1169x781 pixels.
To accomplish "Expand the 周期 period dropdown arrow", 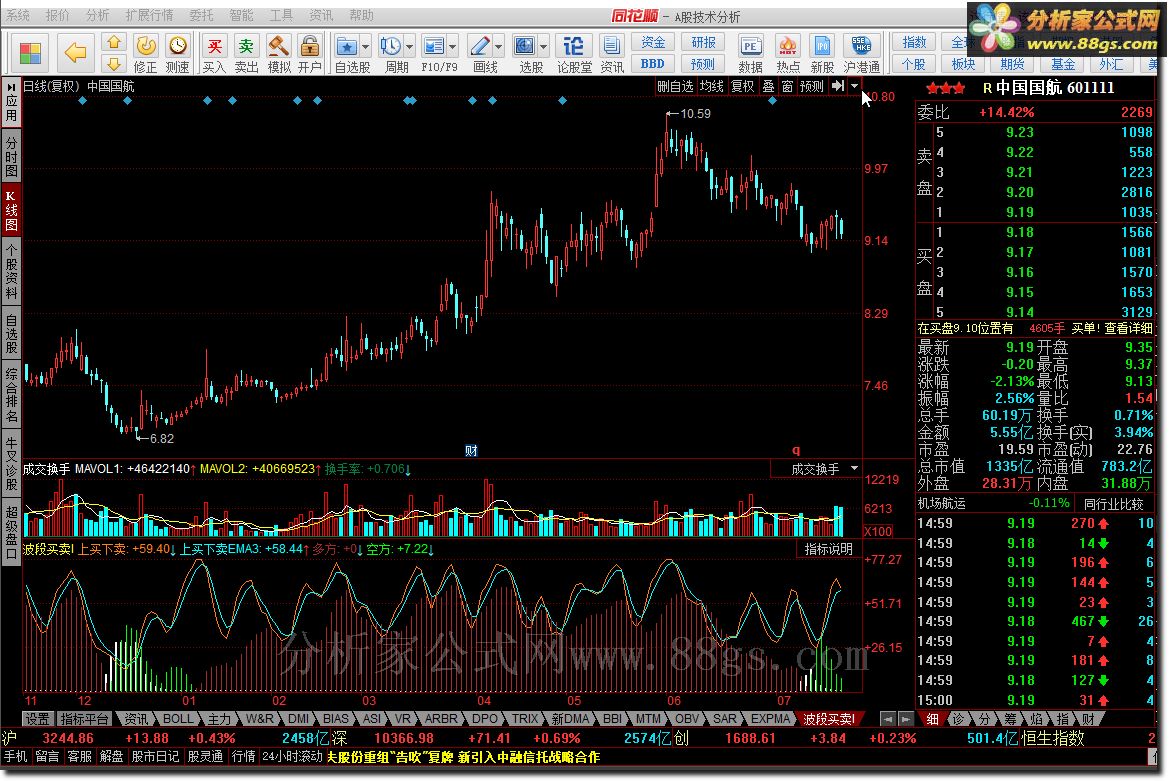I will click(x=410, y=47).
